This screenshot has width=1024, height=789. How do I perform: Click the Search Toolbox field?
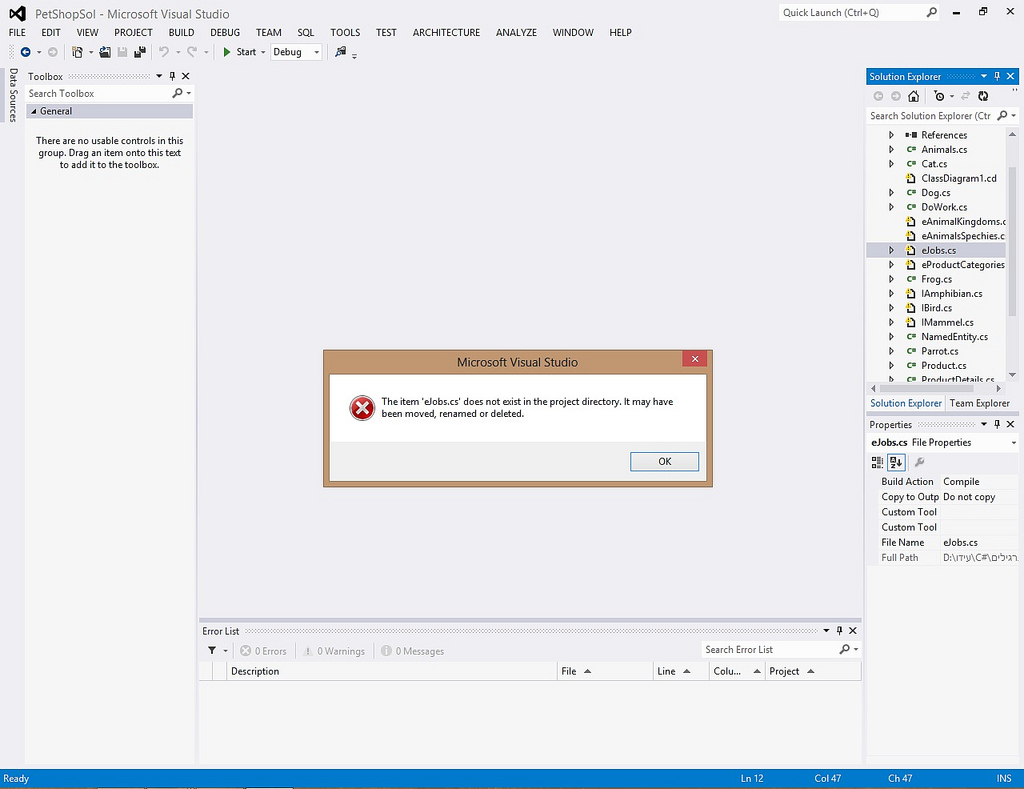pyautogui.click(x=109, y=93)
